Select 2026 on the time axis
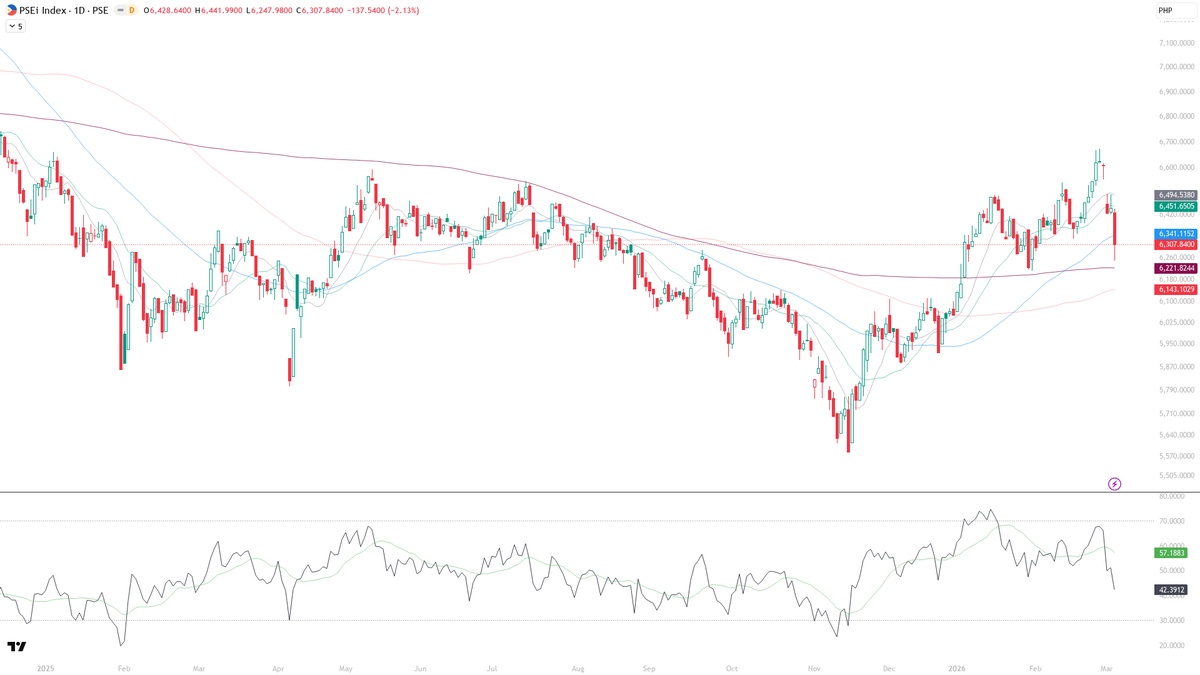The image size is (1200, 675). (x=957, y=667)
